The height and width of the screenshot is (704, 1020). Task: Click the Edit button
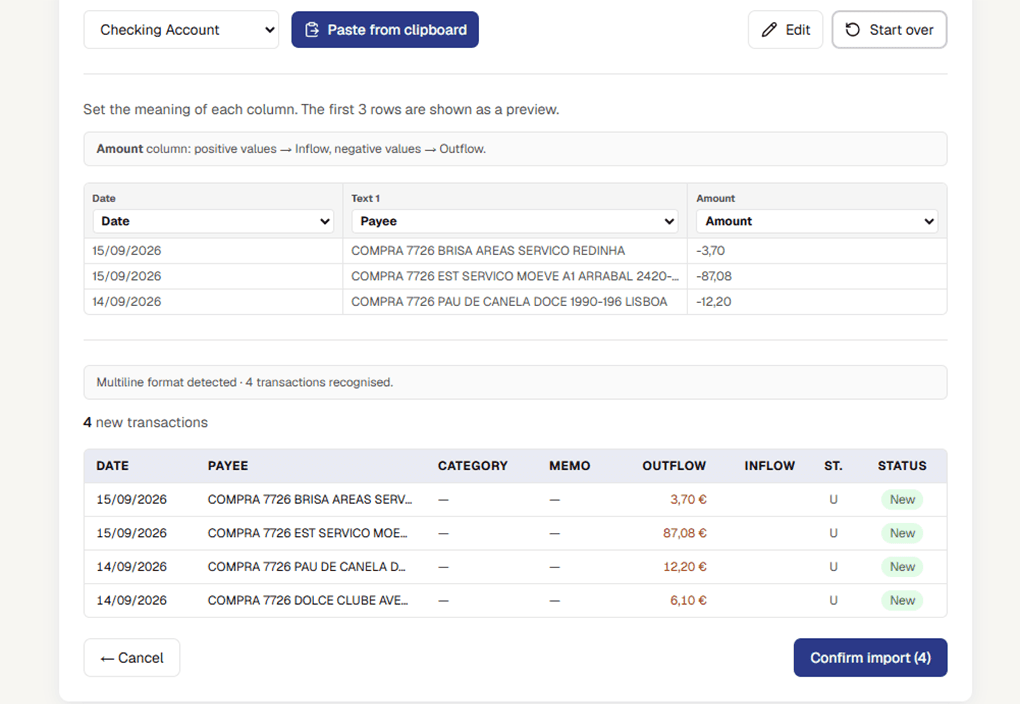tap(785, 30)
